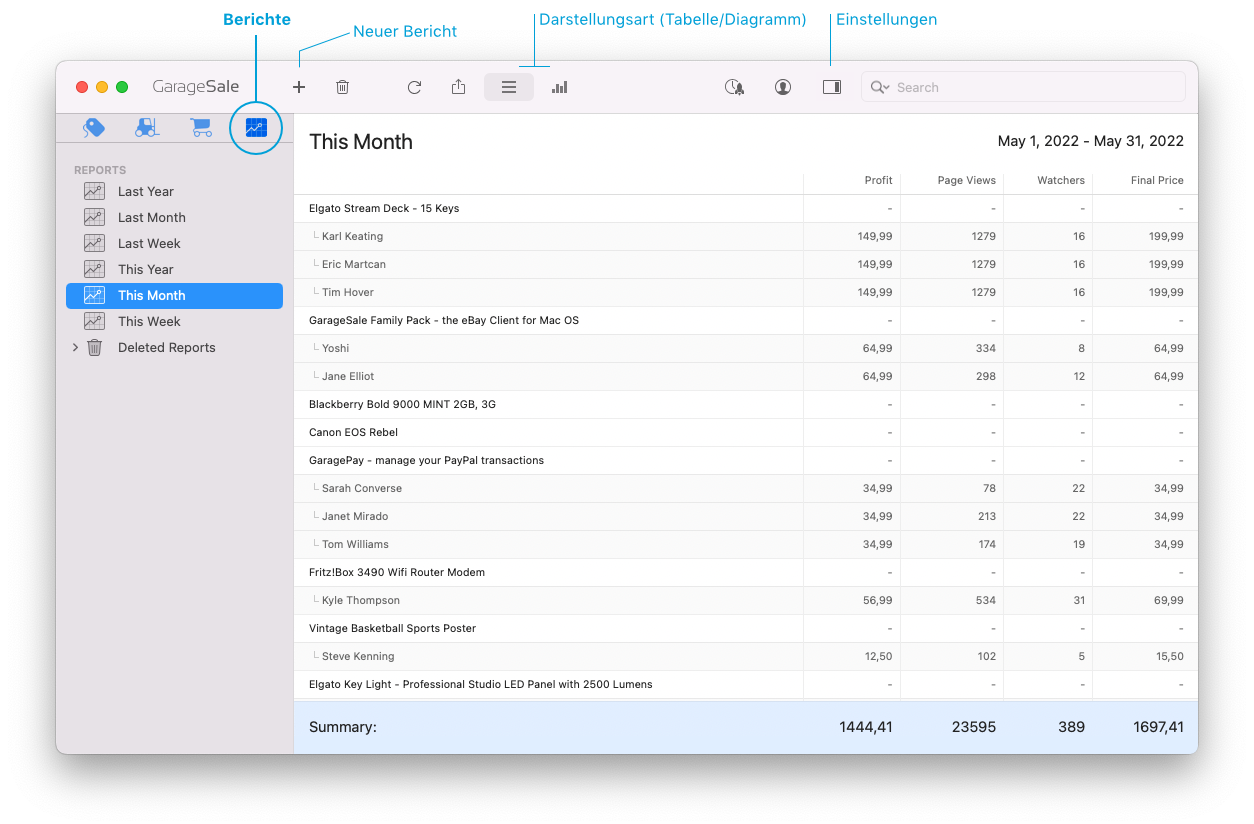Viewport: 1254px width, 824px height.
Task: Select the This Year report
Action: click(x=174, y=269)
